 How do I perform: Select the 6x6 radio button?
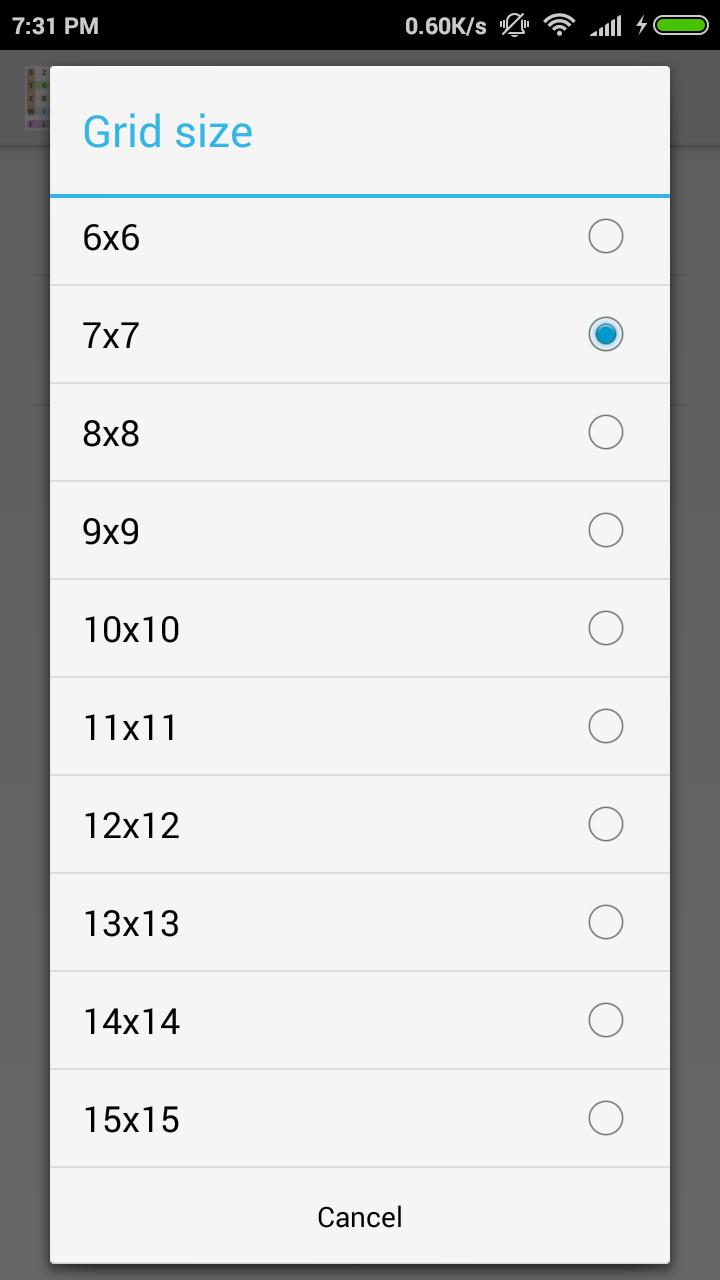[605, 237]
